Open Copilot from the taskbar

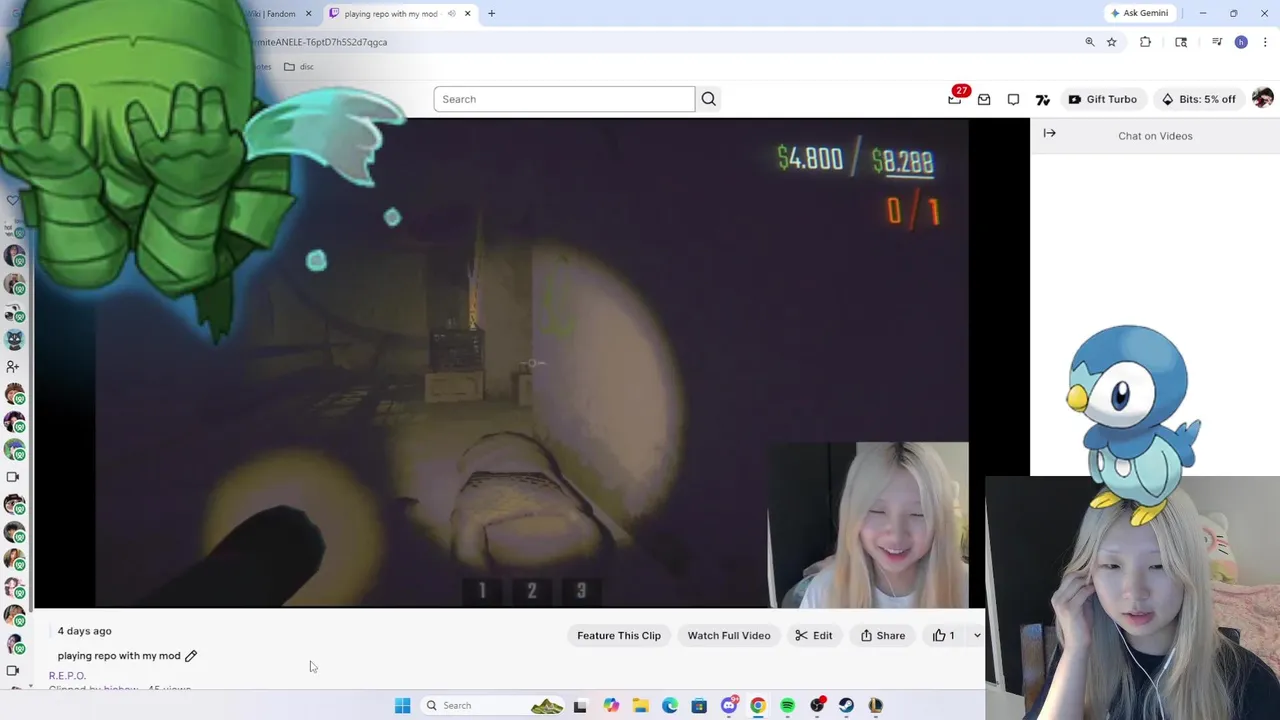click(611, 705)
